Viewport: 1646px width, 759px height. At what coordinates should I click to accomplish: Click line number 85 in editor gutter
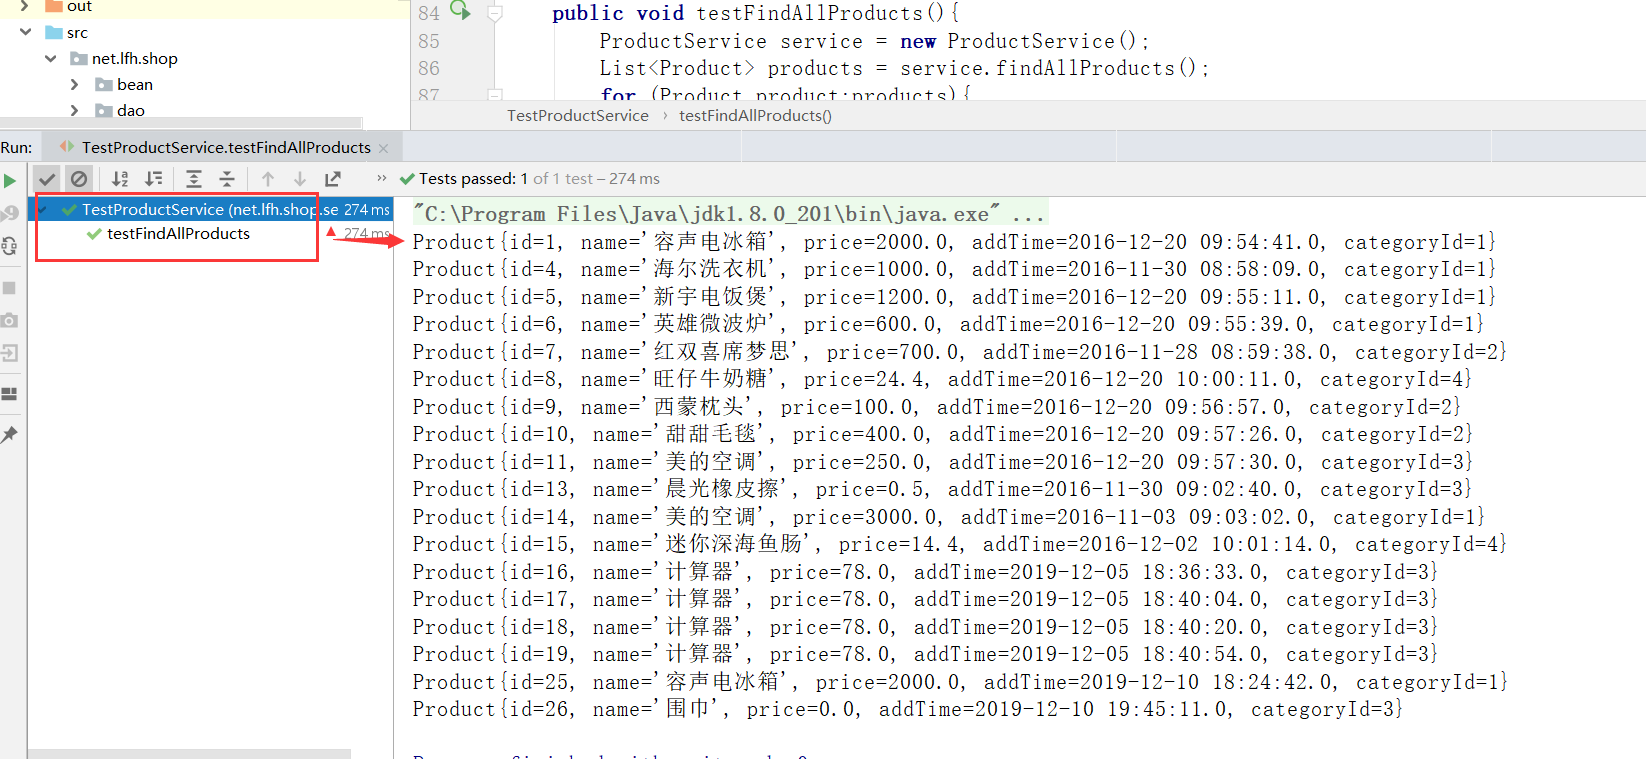tap(429, 41)
